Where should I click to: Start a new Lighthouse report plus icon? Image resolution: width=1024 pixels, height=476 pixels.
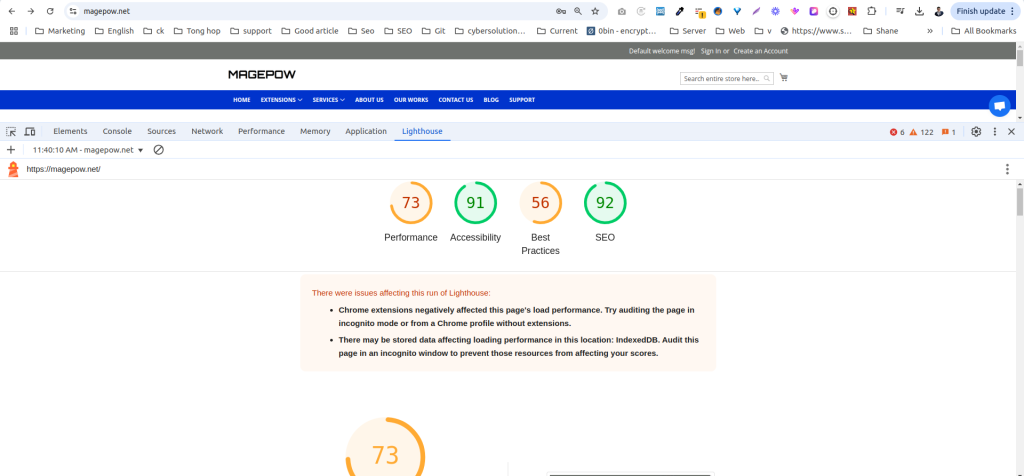[x=10, y=150]
